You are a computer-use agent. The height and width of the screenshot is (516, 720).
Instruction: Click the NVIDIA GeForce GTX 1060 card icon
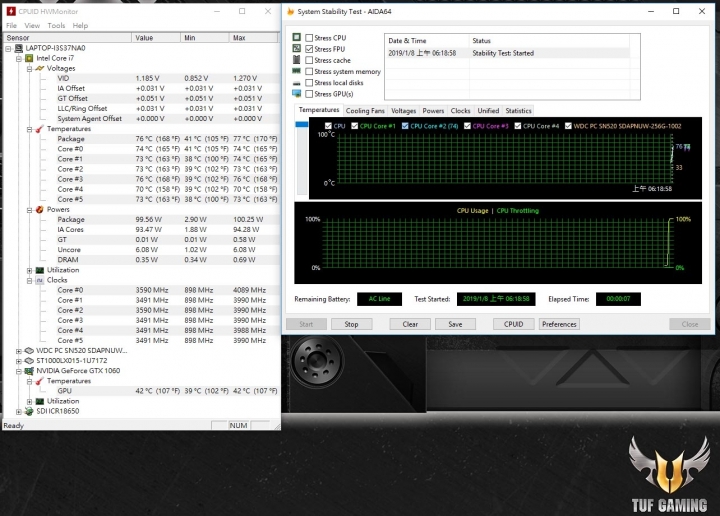[29, 371]
